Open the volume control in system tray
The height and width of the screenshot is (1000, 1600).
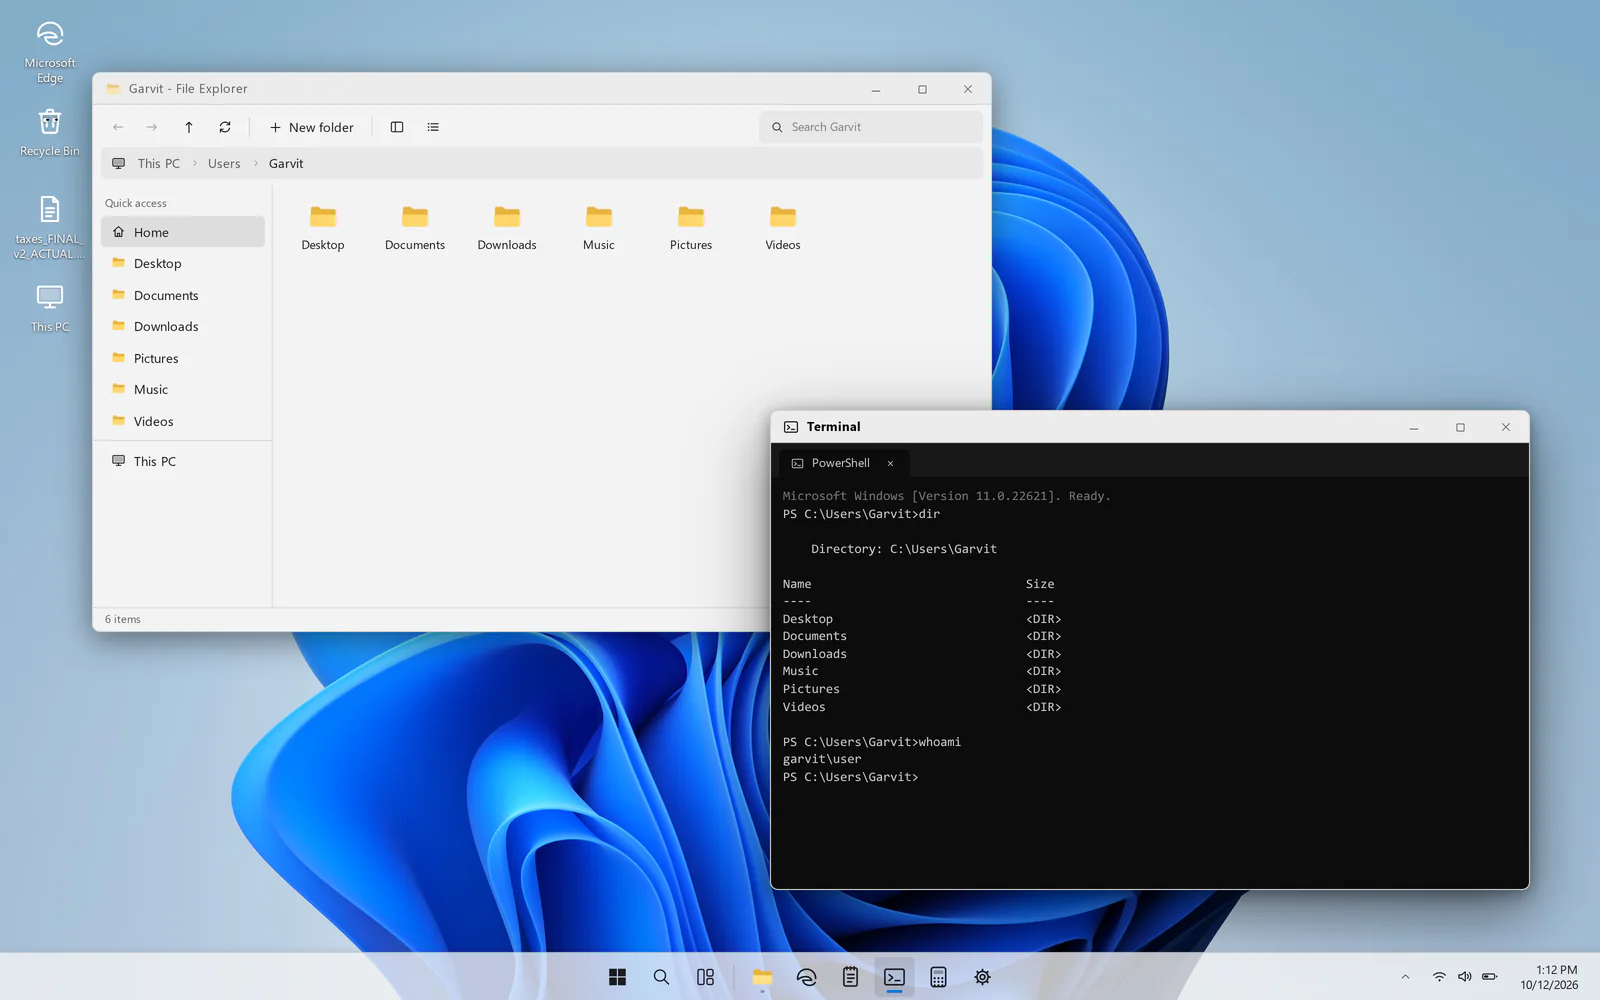point(1464,977)
